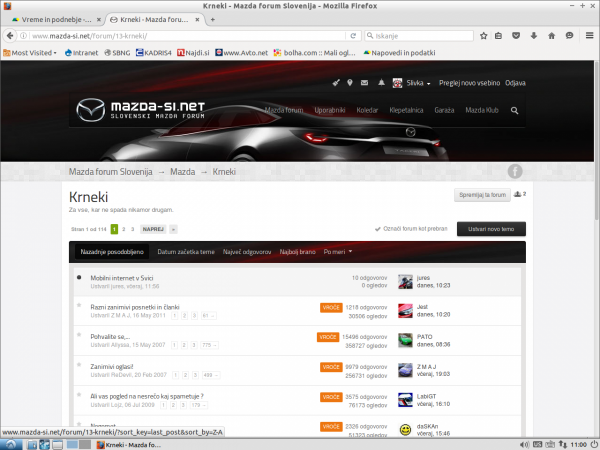Click the search magnifier in forum navigation
The width and height of the screenshot is (600, 450).
(x=515, y=110)
